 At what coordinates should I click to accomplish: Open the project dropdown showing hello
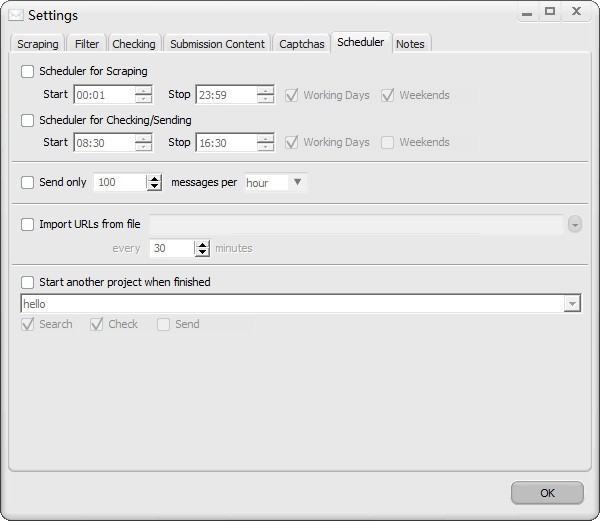click(x=572, y=304)
